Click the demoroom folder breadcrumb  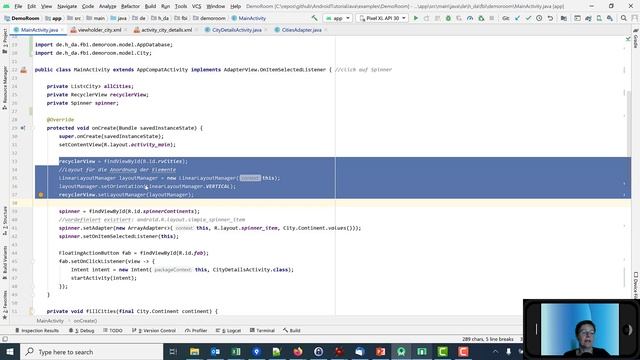coord(209,18)
